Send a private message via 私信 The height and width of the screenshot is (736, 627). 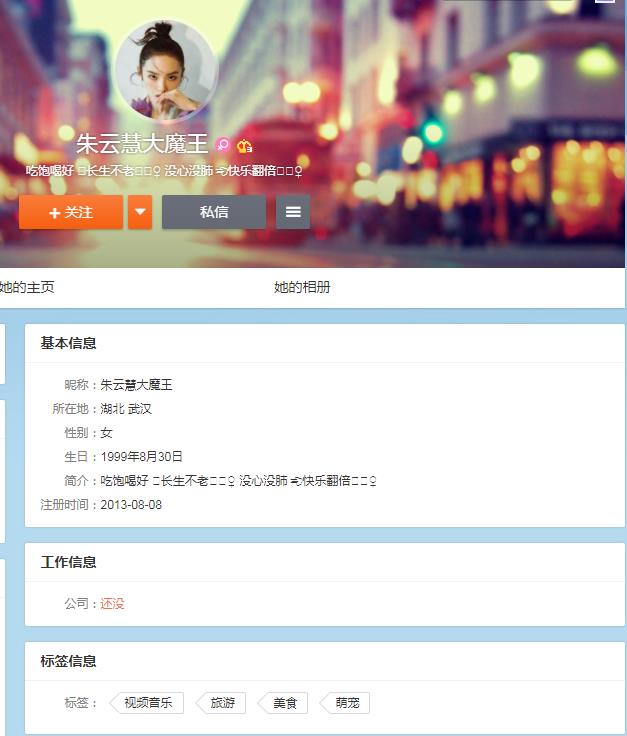(214, 212)
